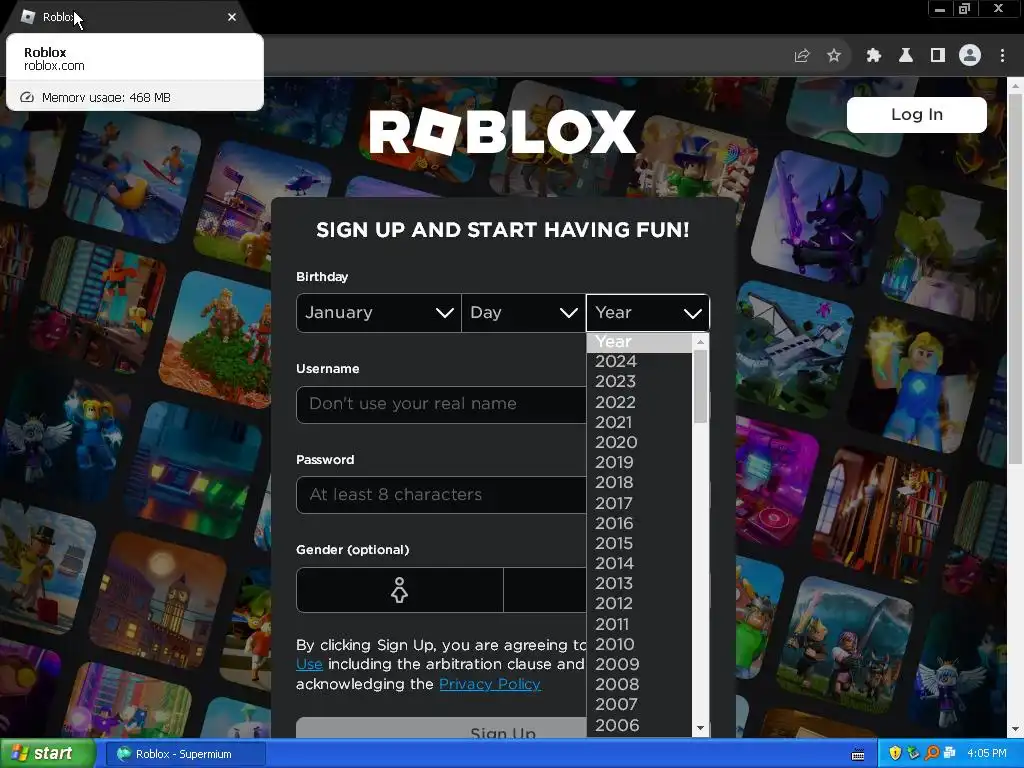Screen dimensions: 1024x768
Task: Click the Roblox logo
Action: 502,131
